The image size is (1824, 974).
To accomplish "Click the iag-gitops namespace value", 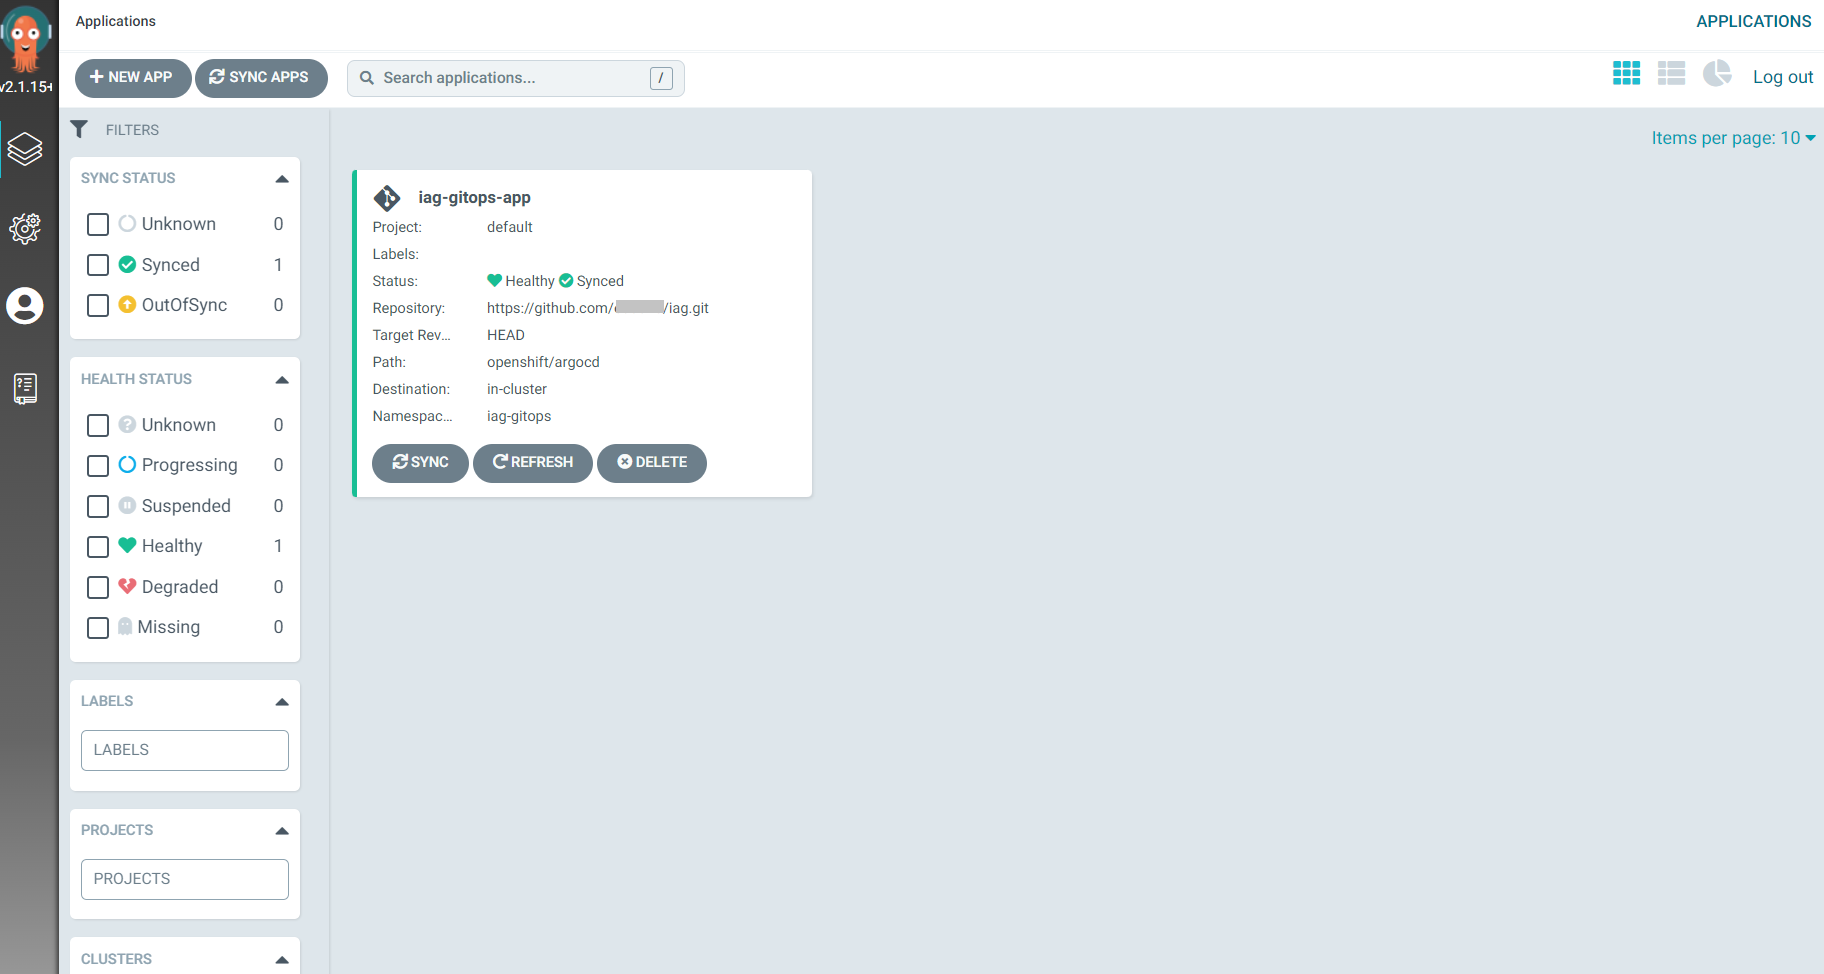I will tap(519, 416).
